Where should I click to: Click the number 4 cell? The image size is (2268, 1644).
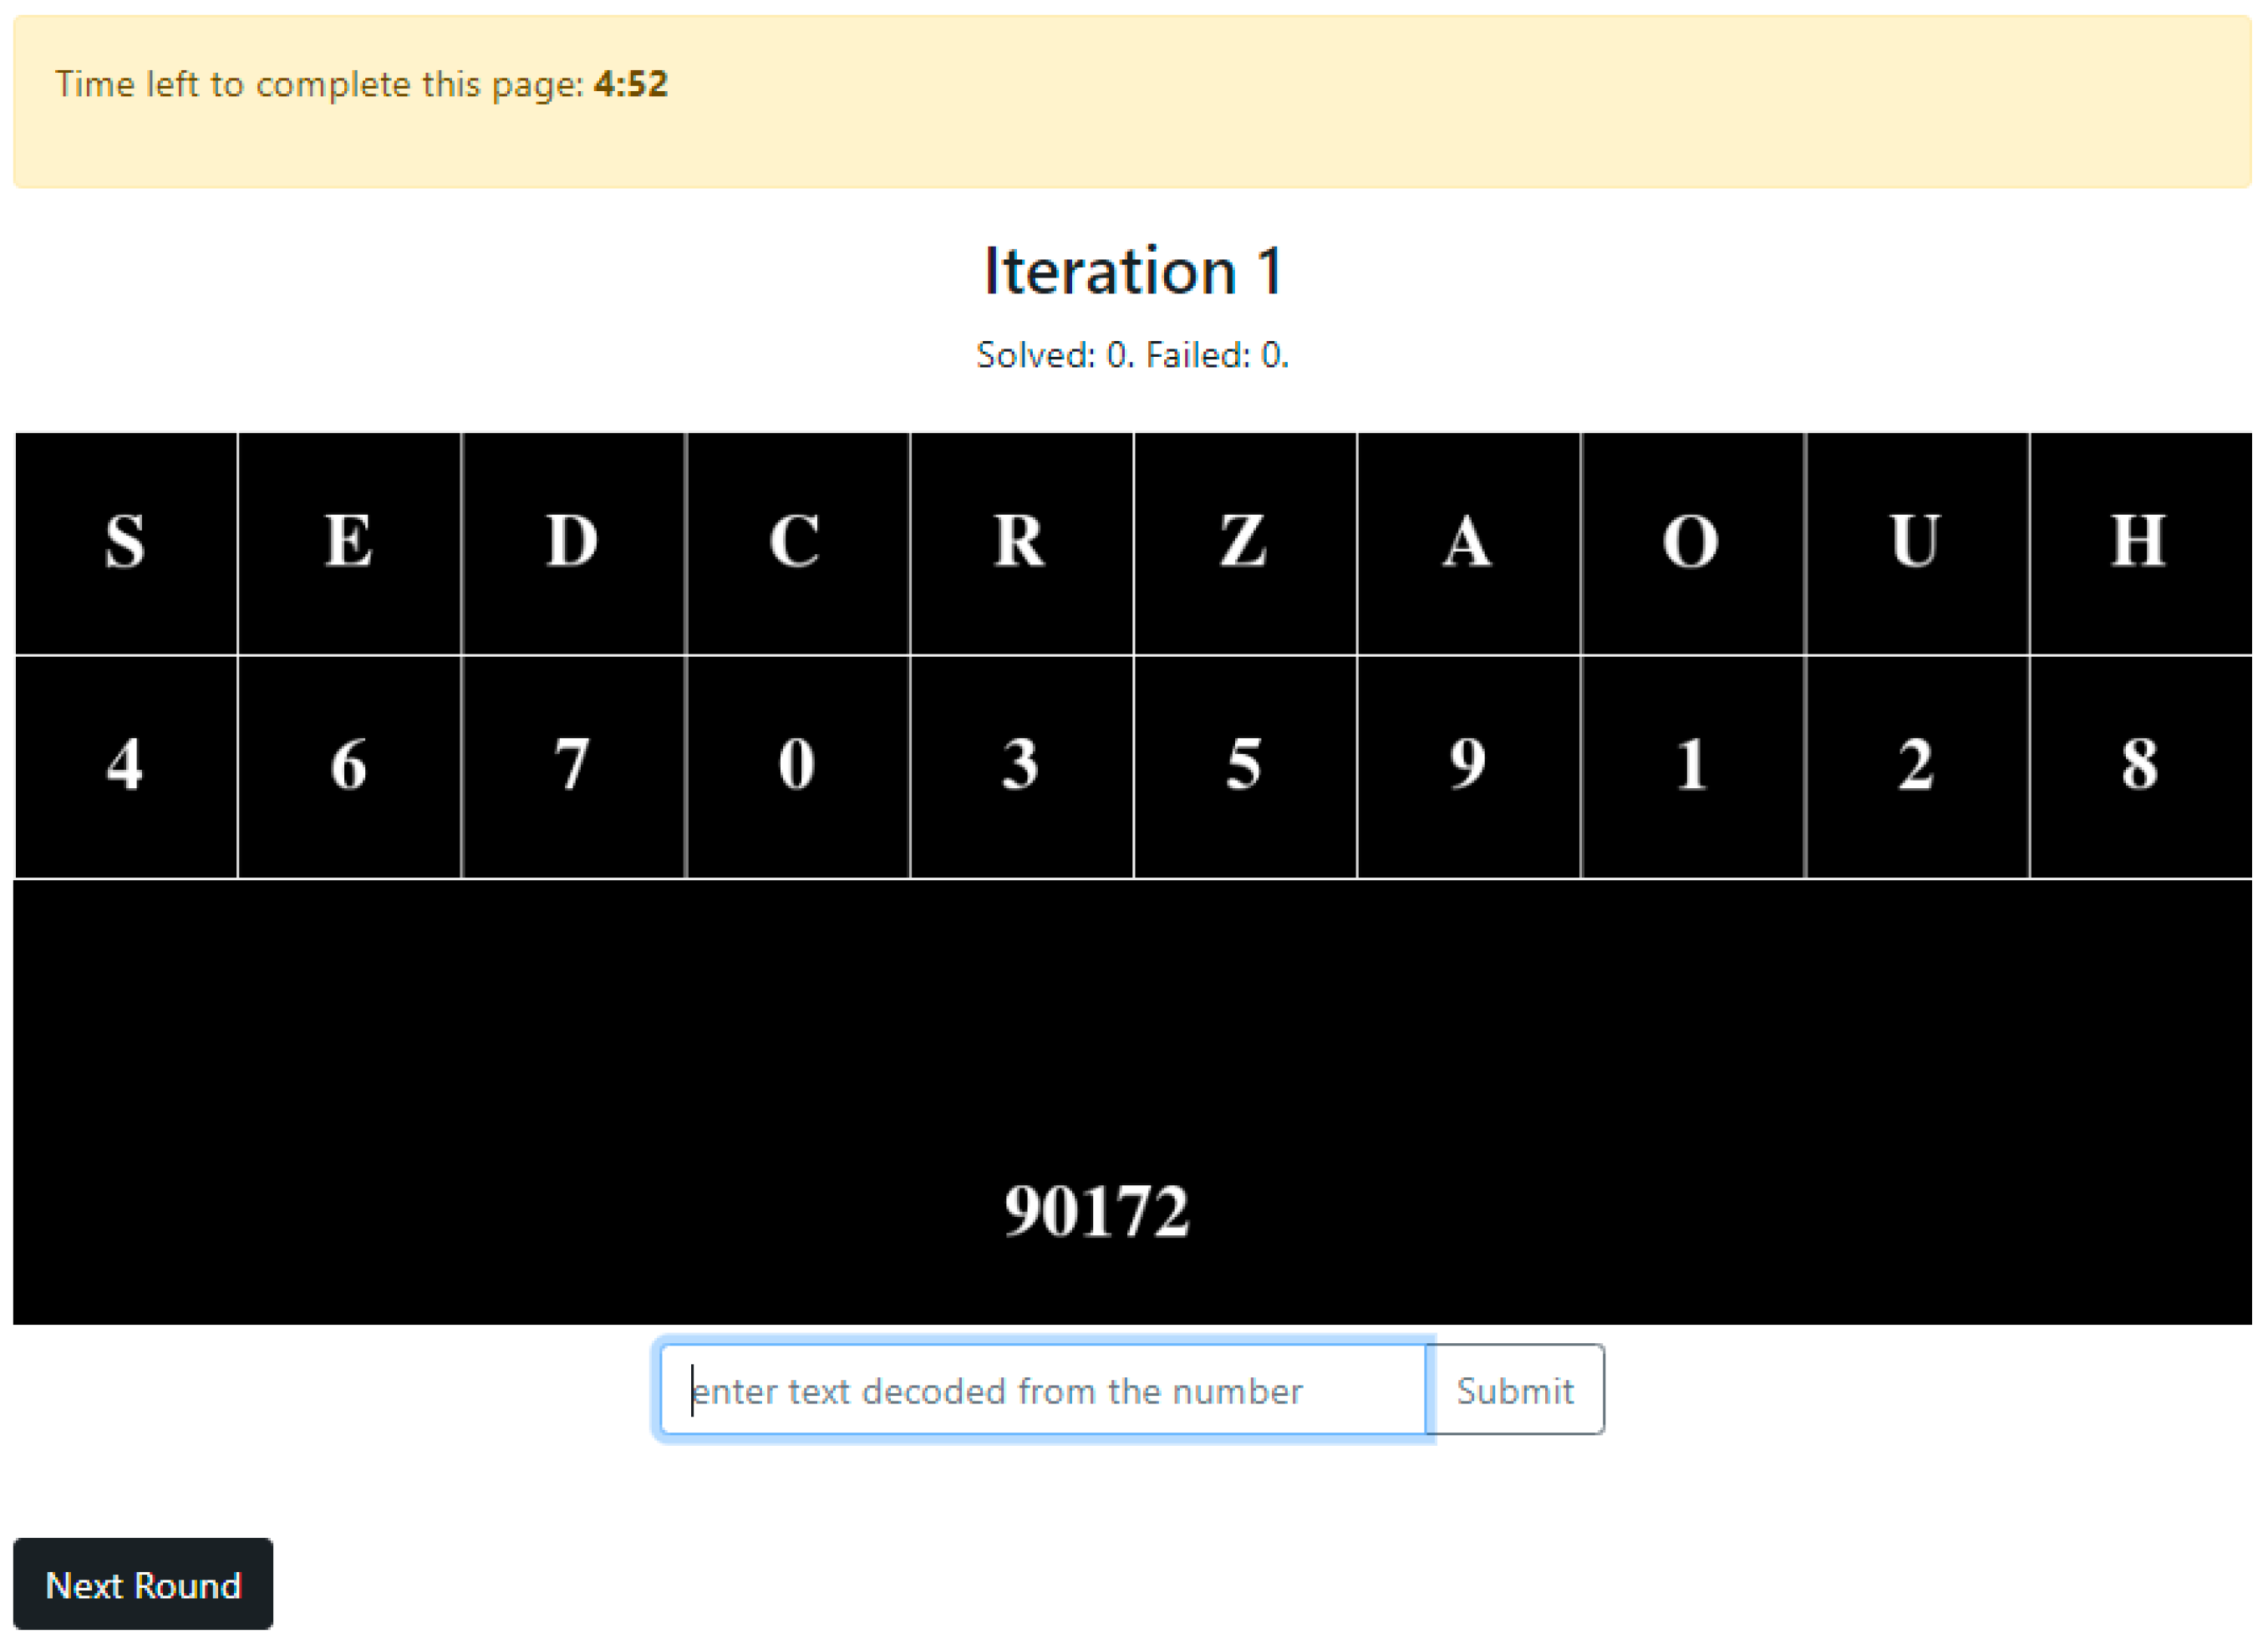[125, 766]
